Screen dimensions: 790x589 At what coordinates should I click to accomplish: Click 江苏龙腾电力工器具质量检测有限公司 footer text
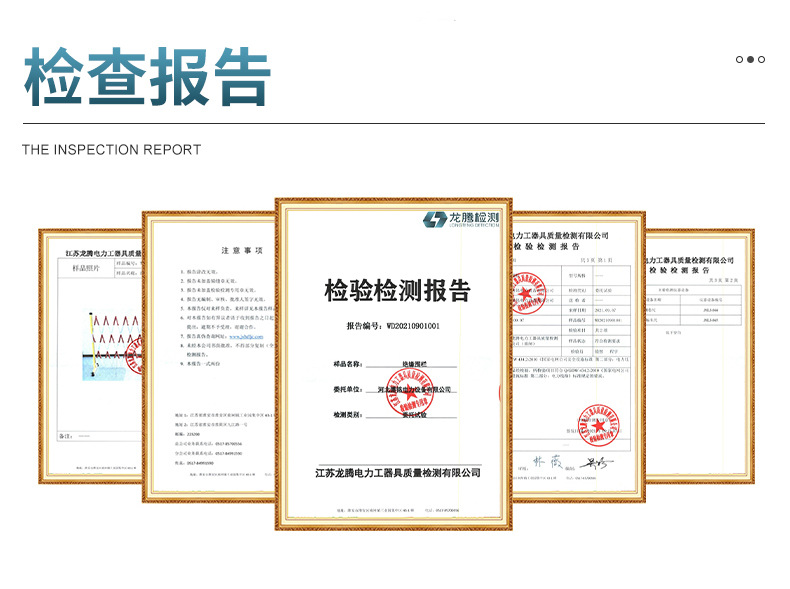click(x=398, y=473)
